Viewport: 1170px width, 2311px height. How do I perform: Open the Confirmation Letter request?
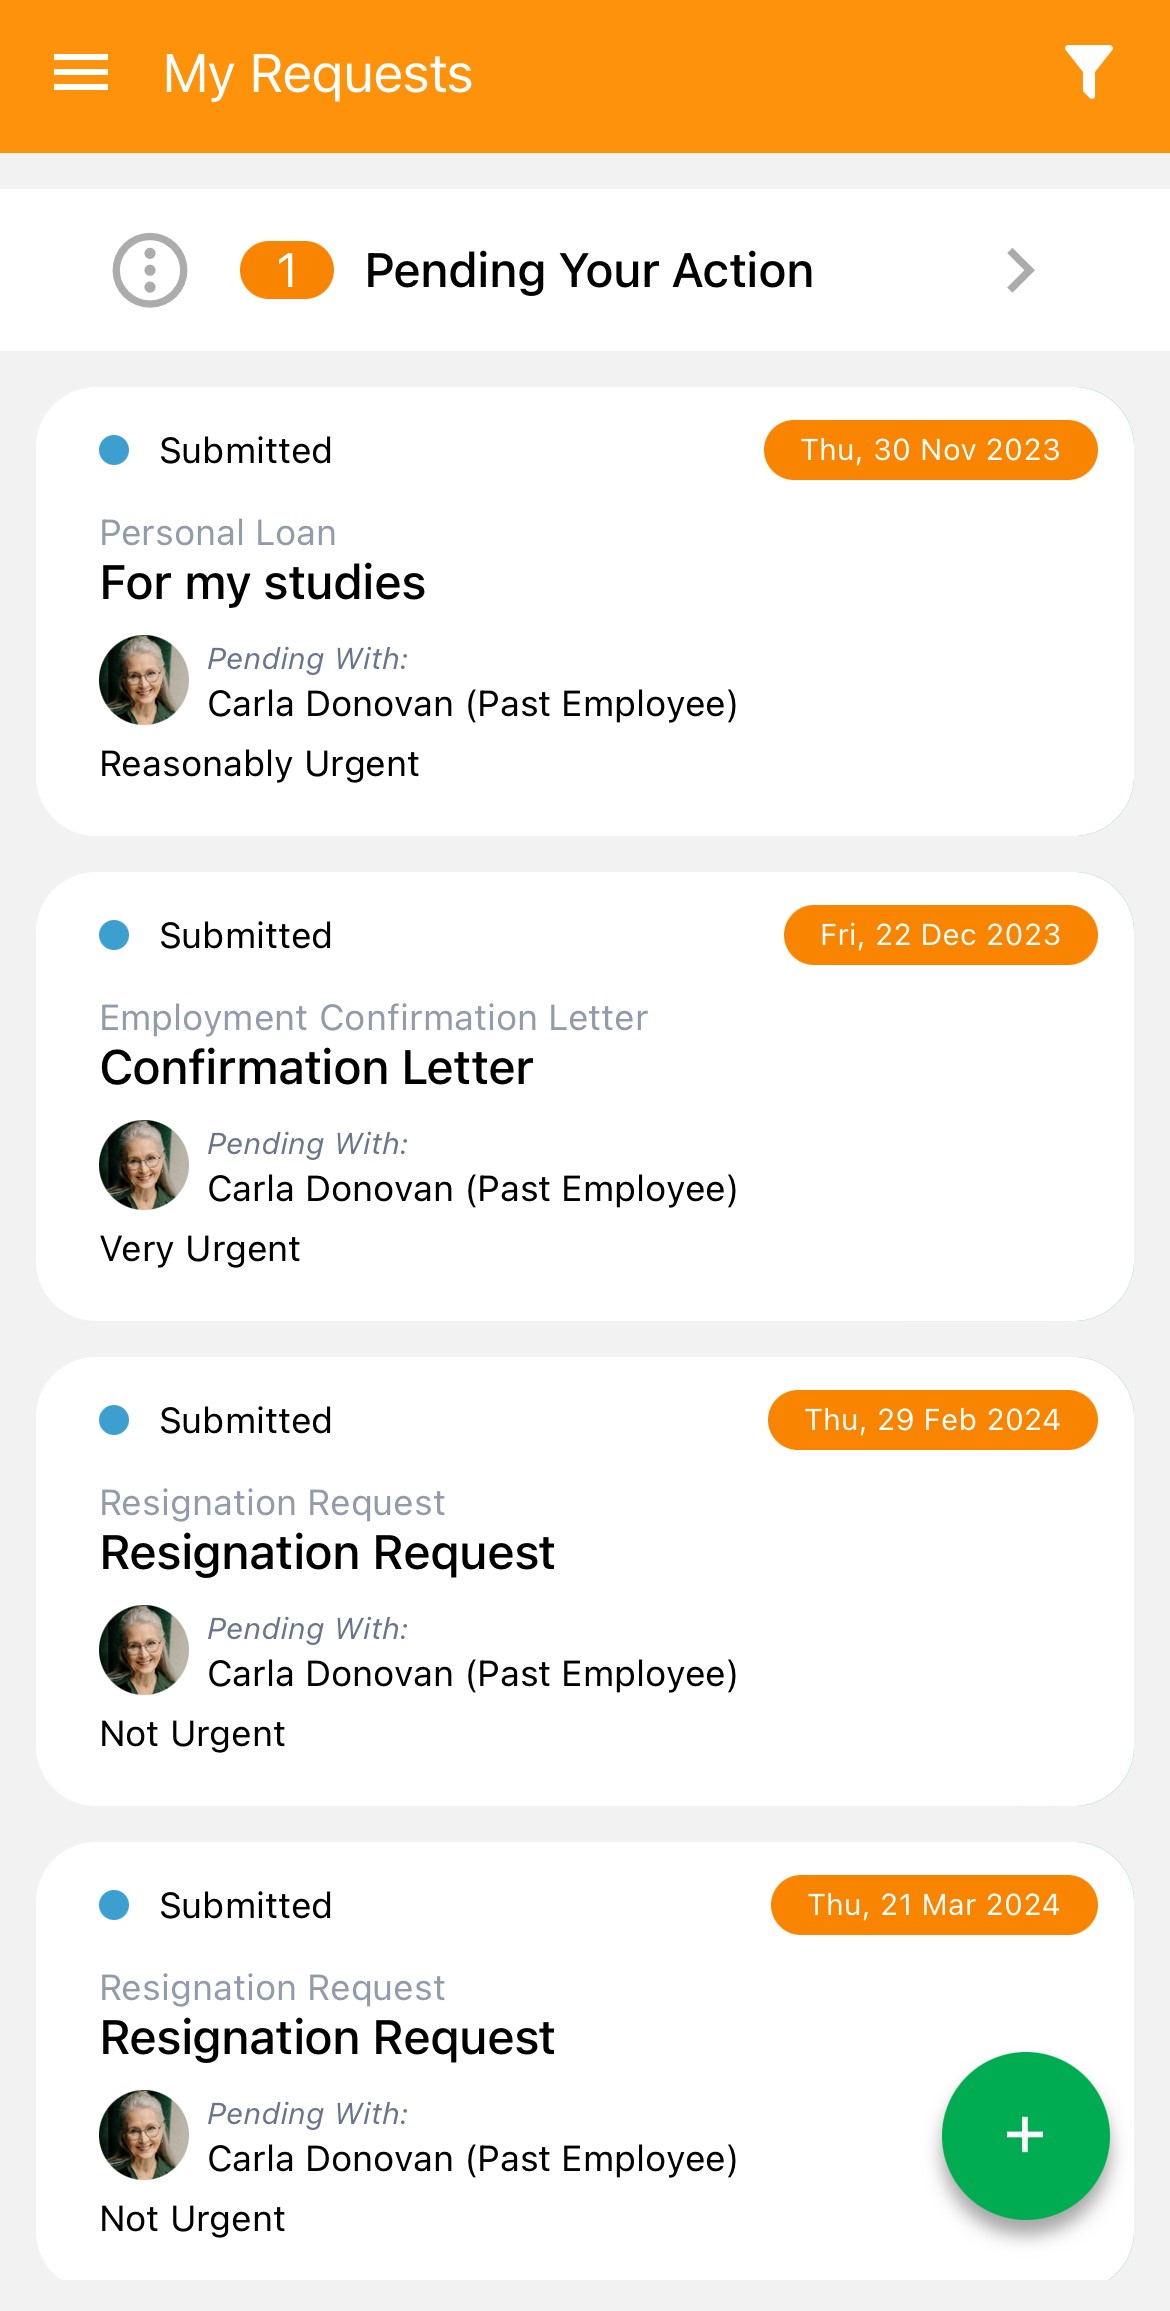(317, 1068)
